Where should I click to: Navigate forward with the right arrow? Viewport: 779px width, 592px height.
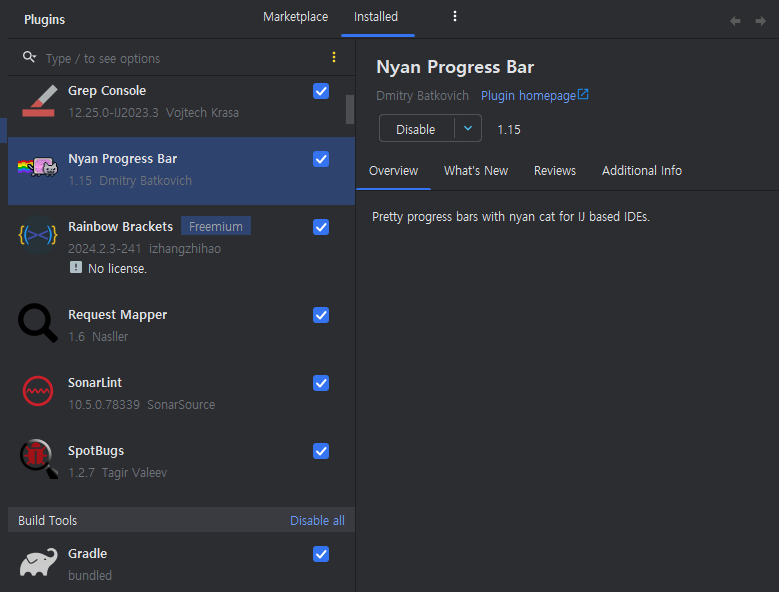[x=760, y=21]
